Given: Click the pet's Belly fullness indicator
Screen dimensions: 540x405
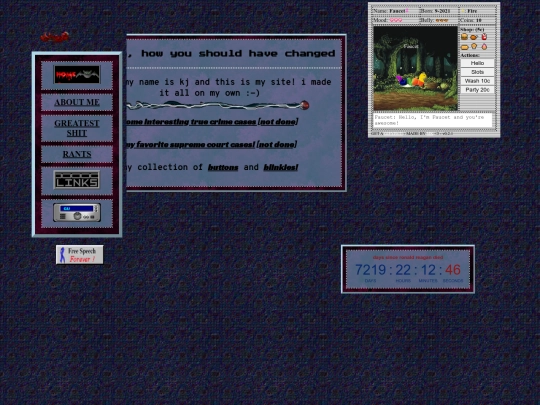Looking at the screenshot, I should [x=442, y=20].
